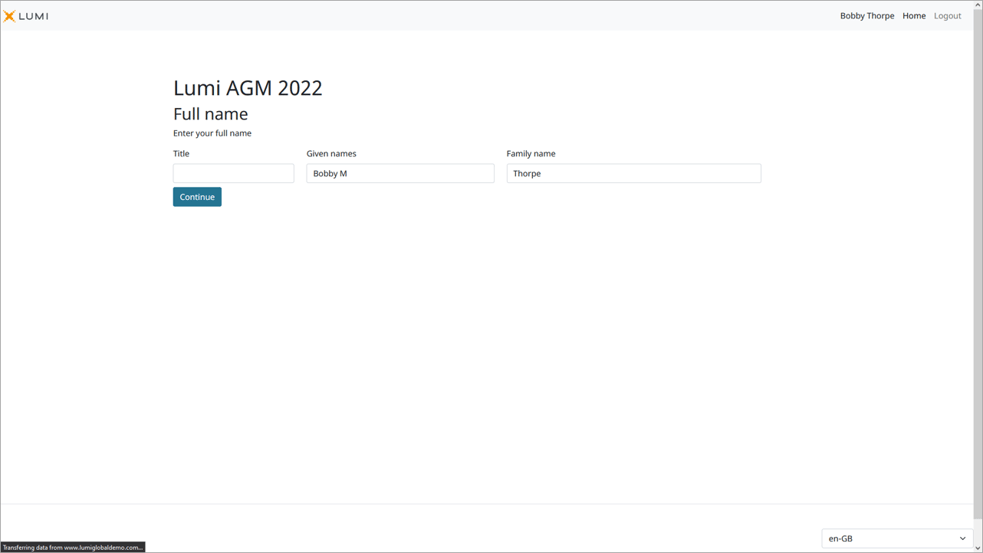Log out using the Logout link
This screenshot has height=553, width=983.
point(947,16)
